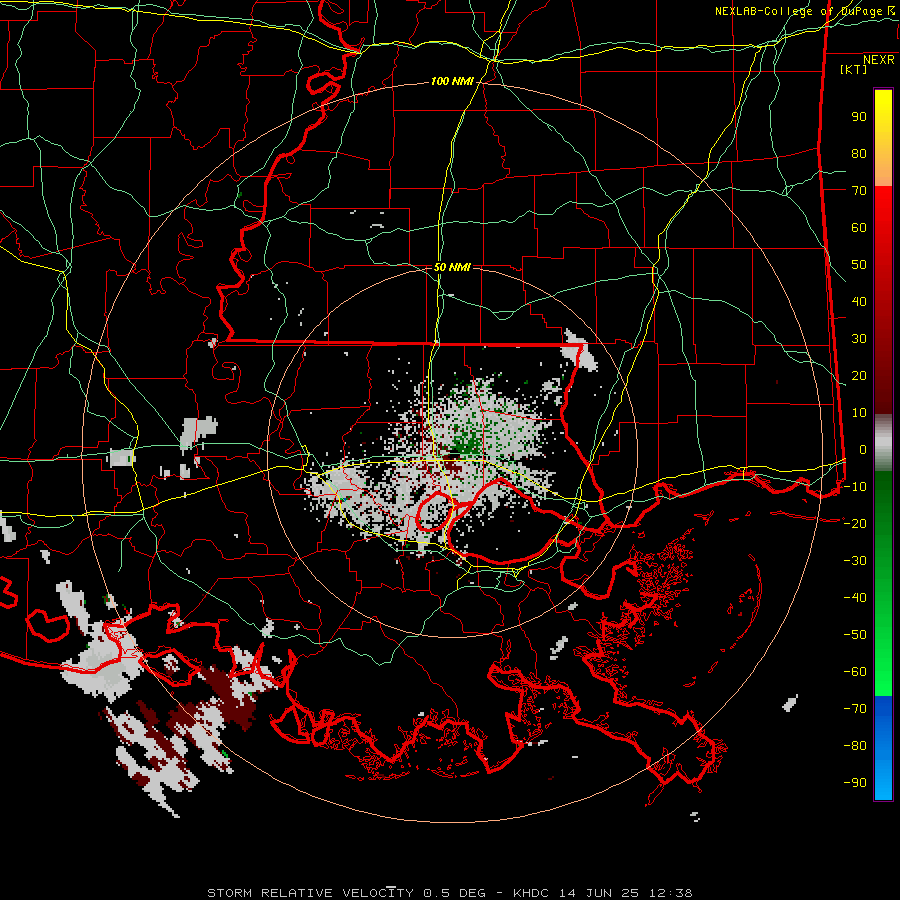Screen dimensions: 900x900
Task: Click the STORM RELATIVE VELOCITY caption text
Action: [310, 893]
